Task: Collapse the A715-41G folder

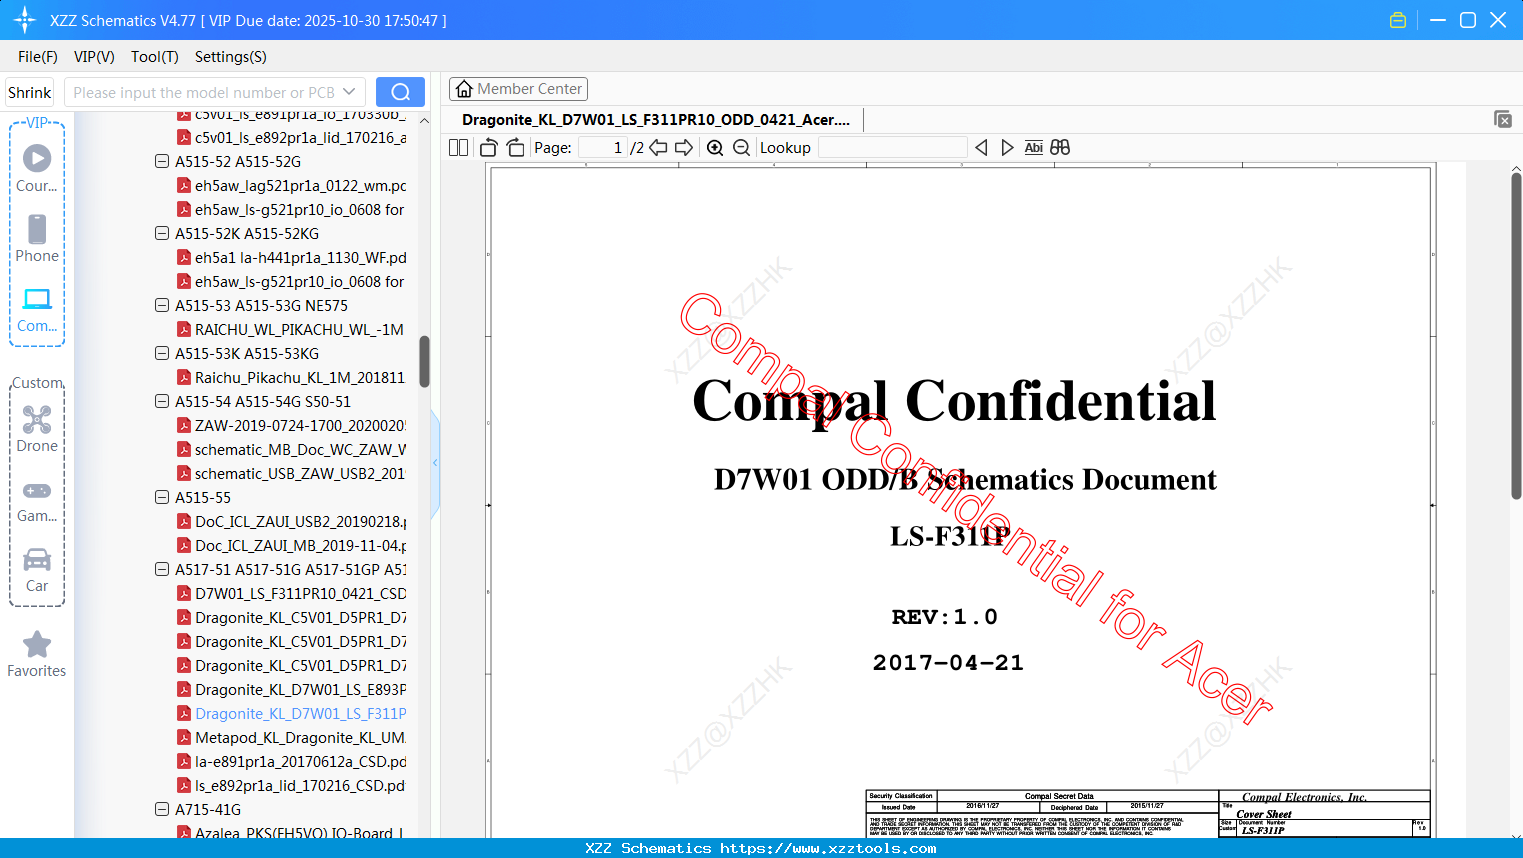Action: click(x=162, y=809)
